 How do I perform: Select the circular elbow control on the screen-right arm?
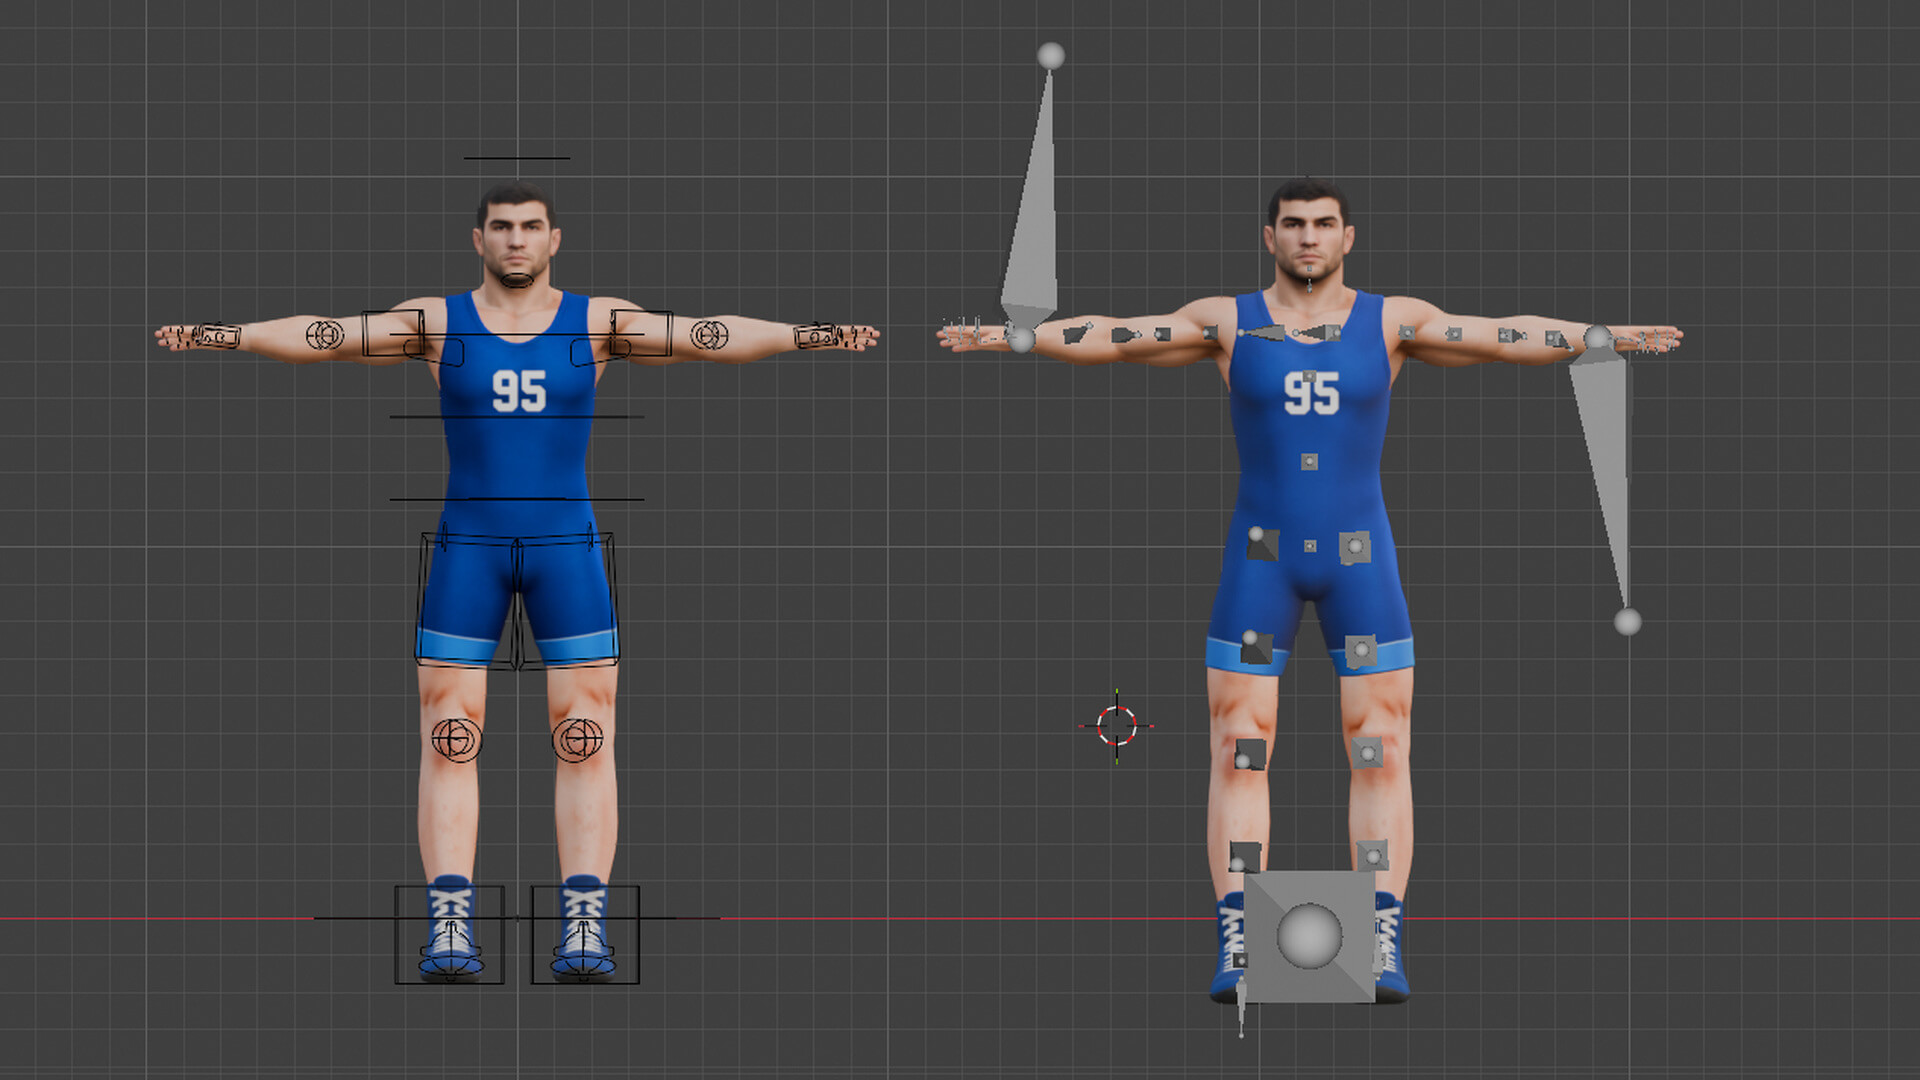click(709, 335)
